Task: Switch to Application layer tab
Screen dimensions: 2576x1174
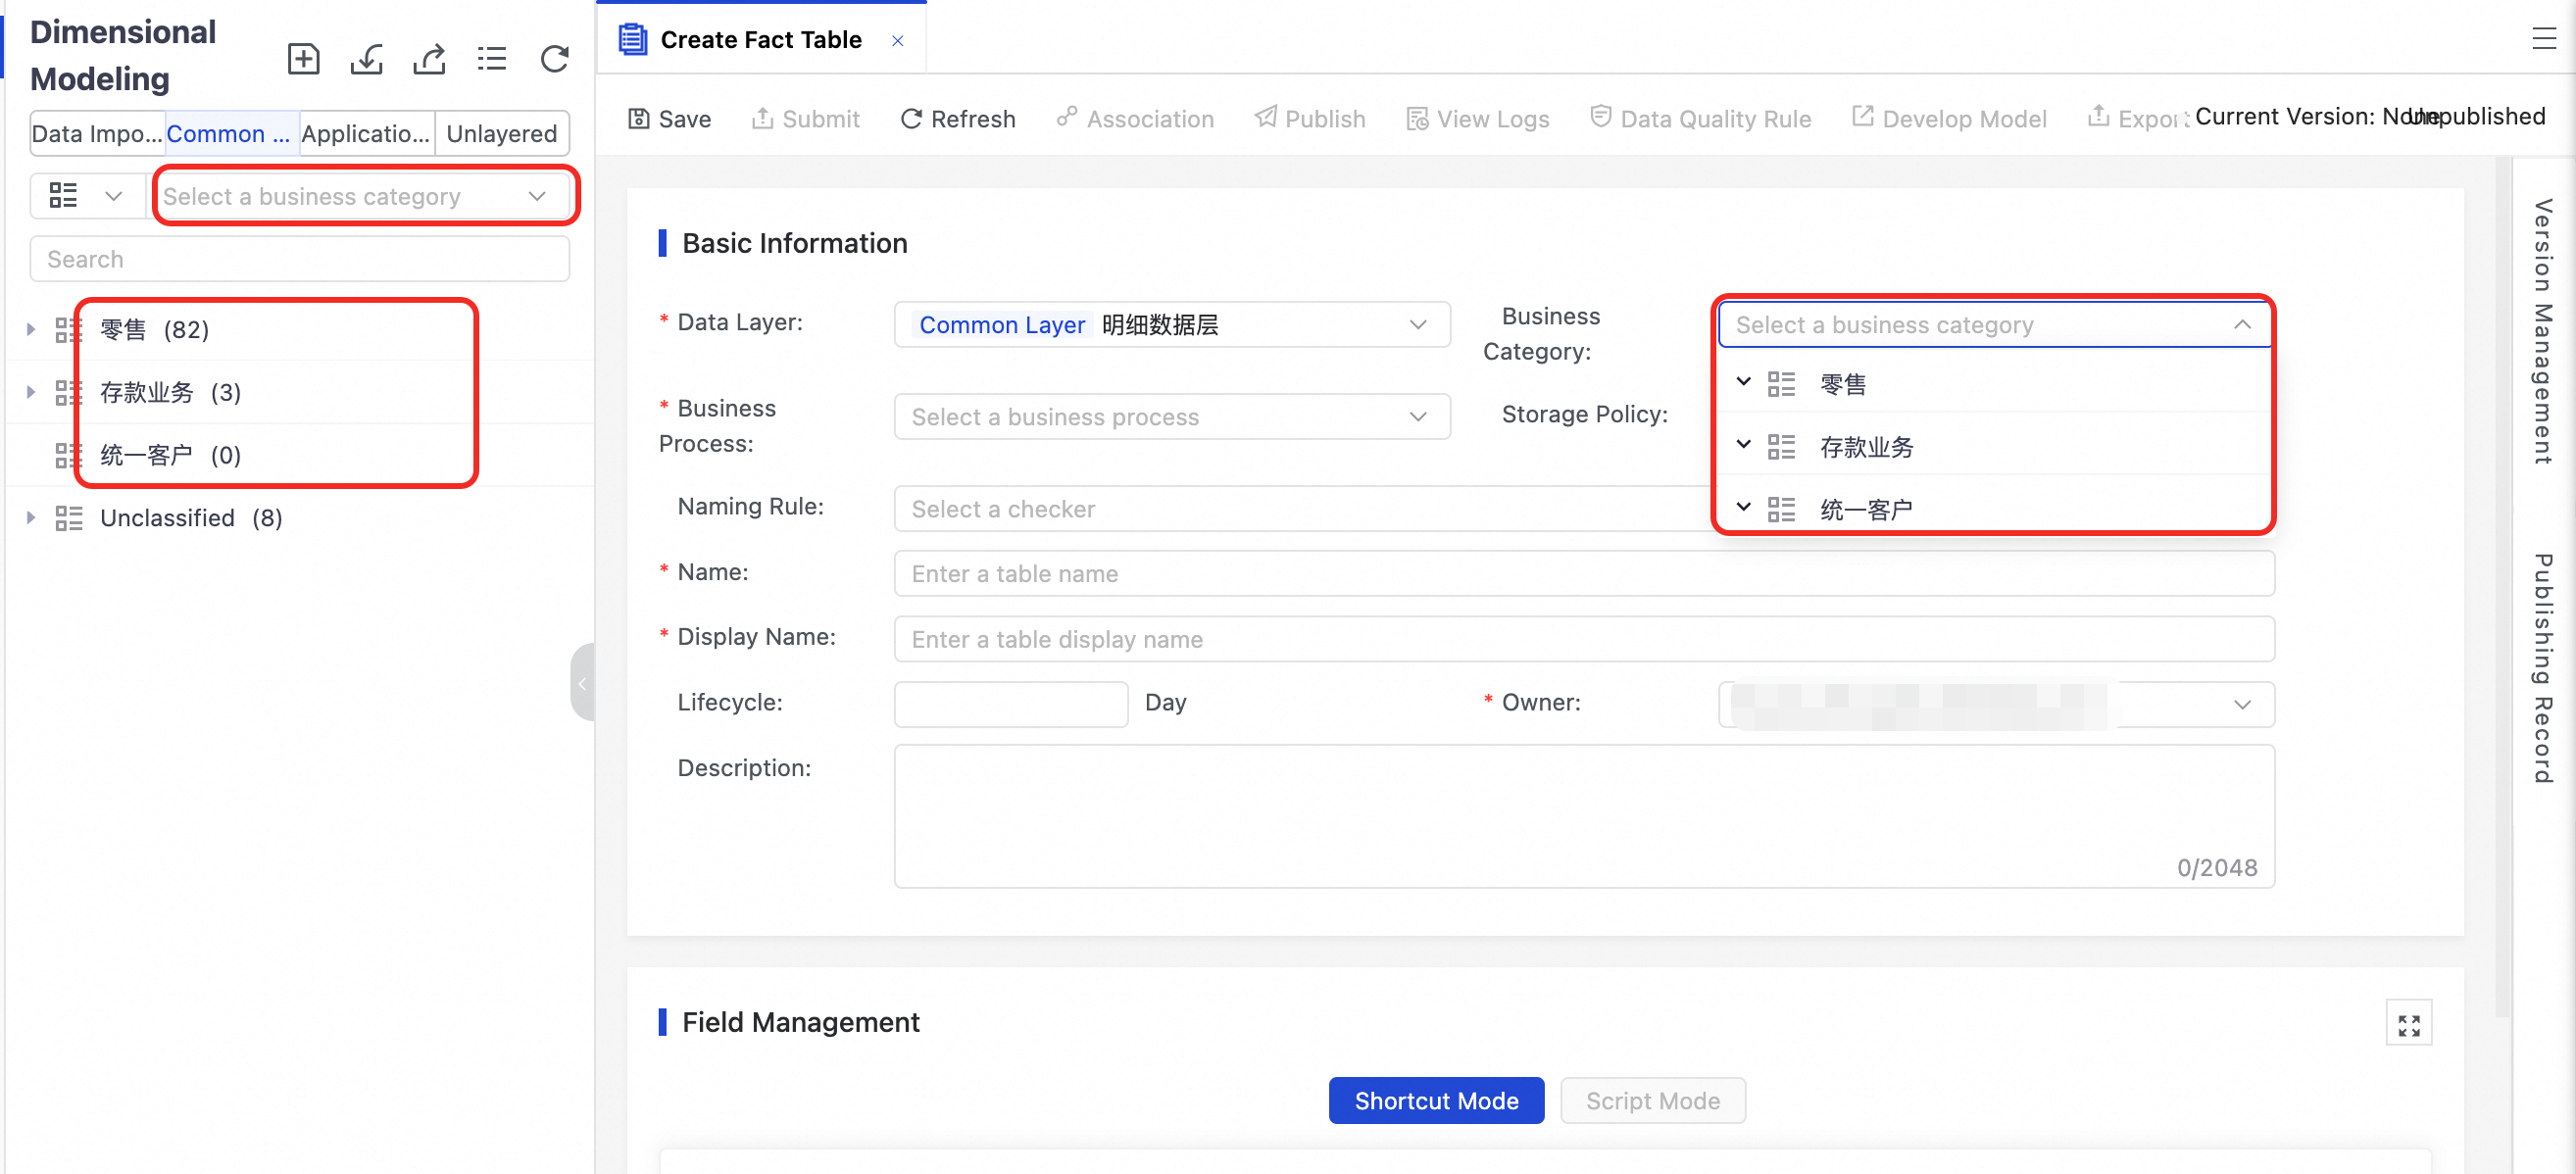Action: (x=366, y=134)
